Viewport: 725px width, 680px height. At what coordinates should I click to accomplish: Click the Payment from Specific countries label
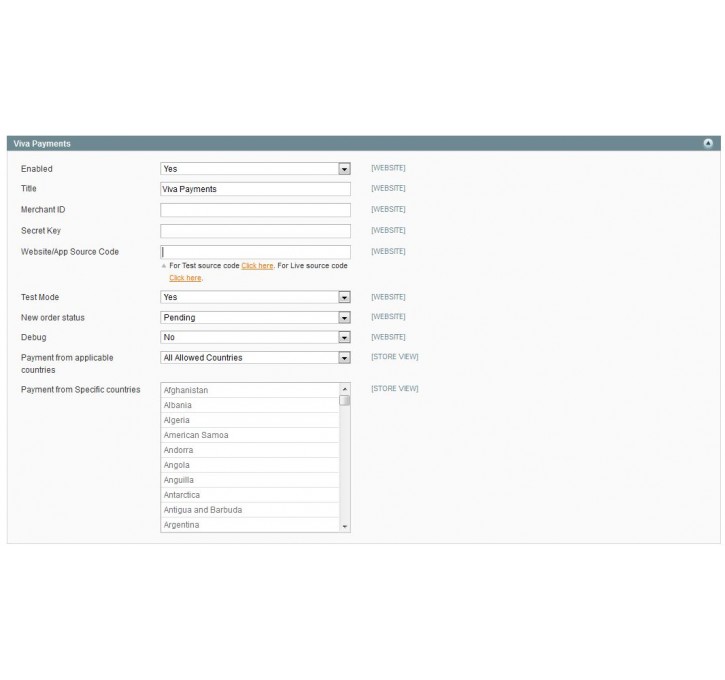tap(80, 389)
